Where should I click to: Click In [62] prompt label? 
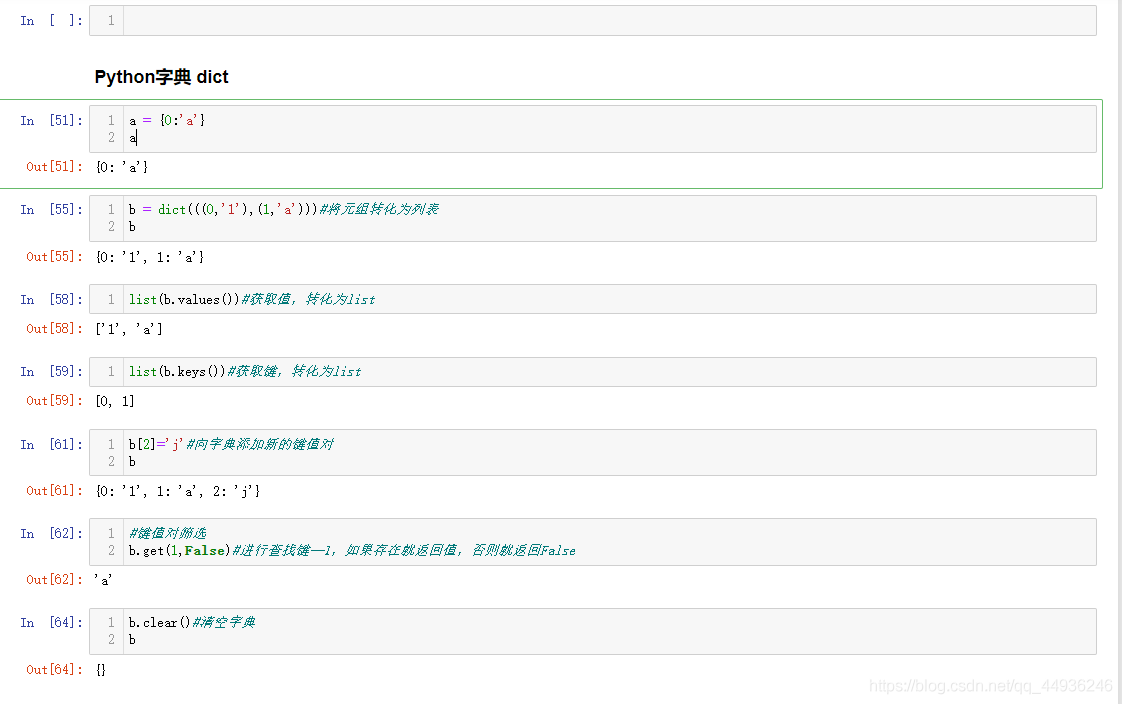click(51, 534)
